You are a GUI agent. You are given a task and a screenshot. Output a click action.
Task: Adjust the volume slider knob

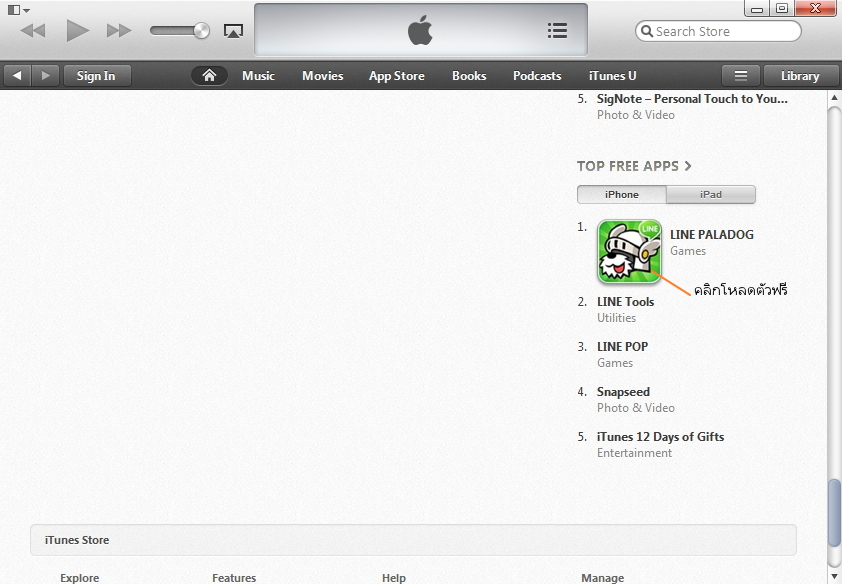tap(201, 31)
